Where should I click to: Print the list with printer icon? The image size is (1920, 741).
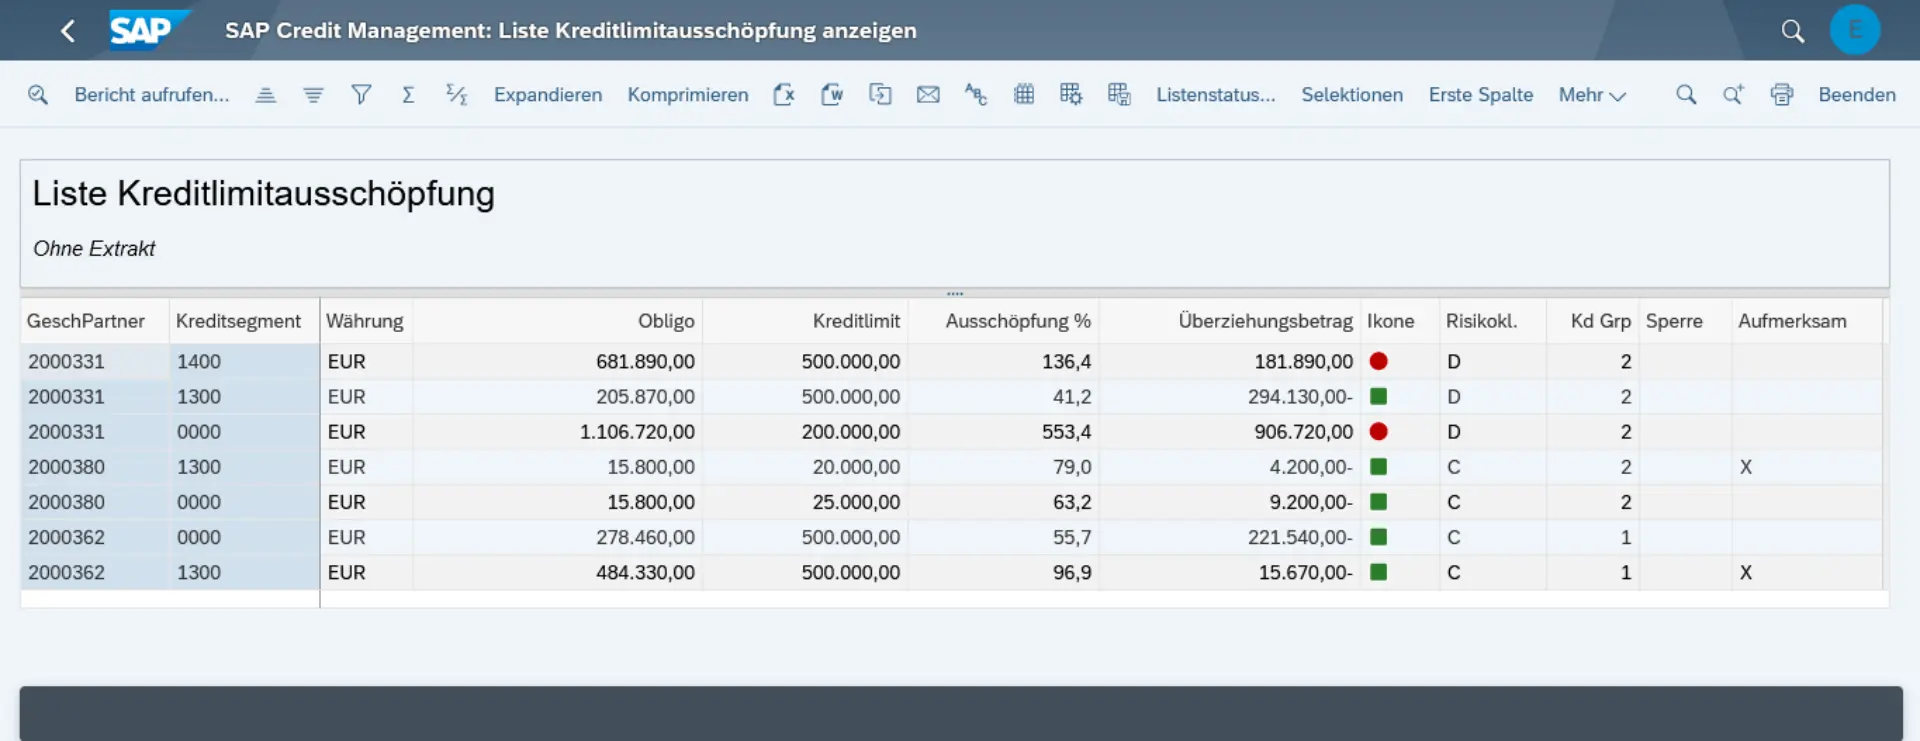coord(1781,95)
